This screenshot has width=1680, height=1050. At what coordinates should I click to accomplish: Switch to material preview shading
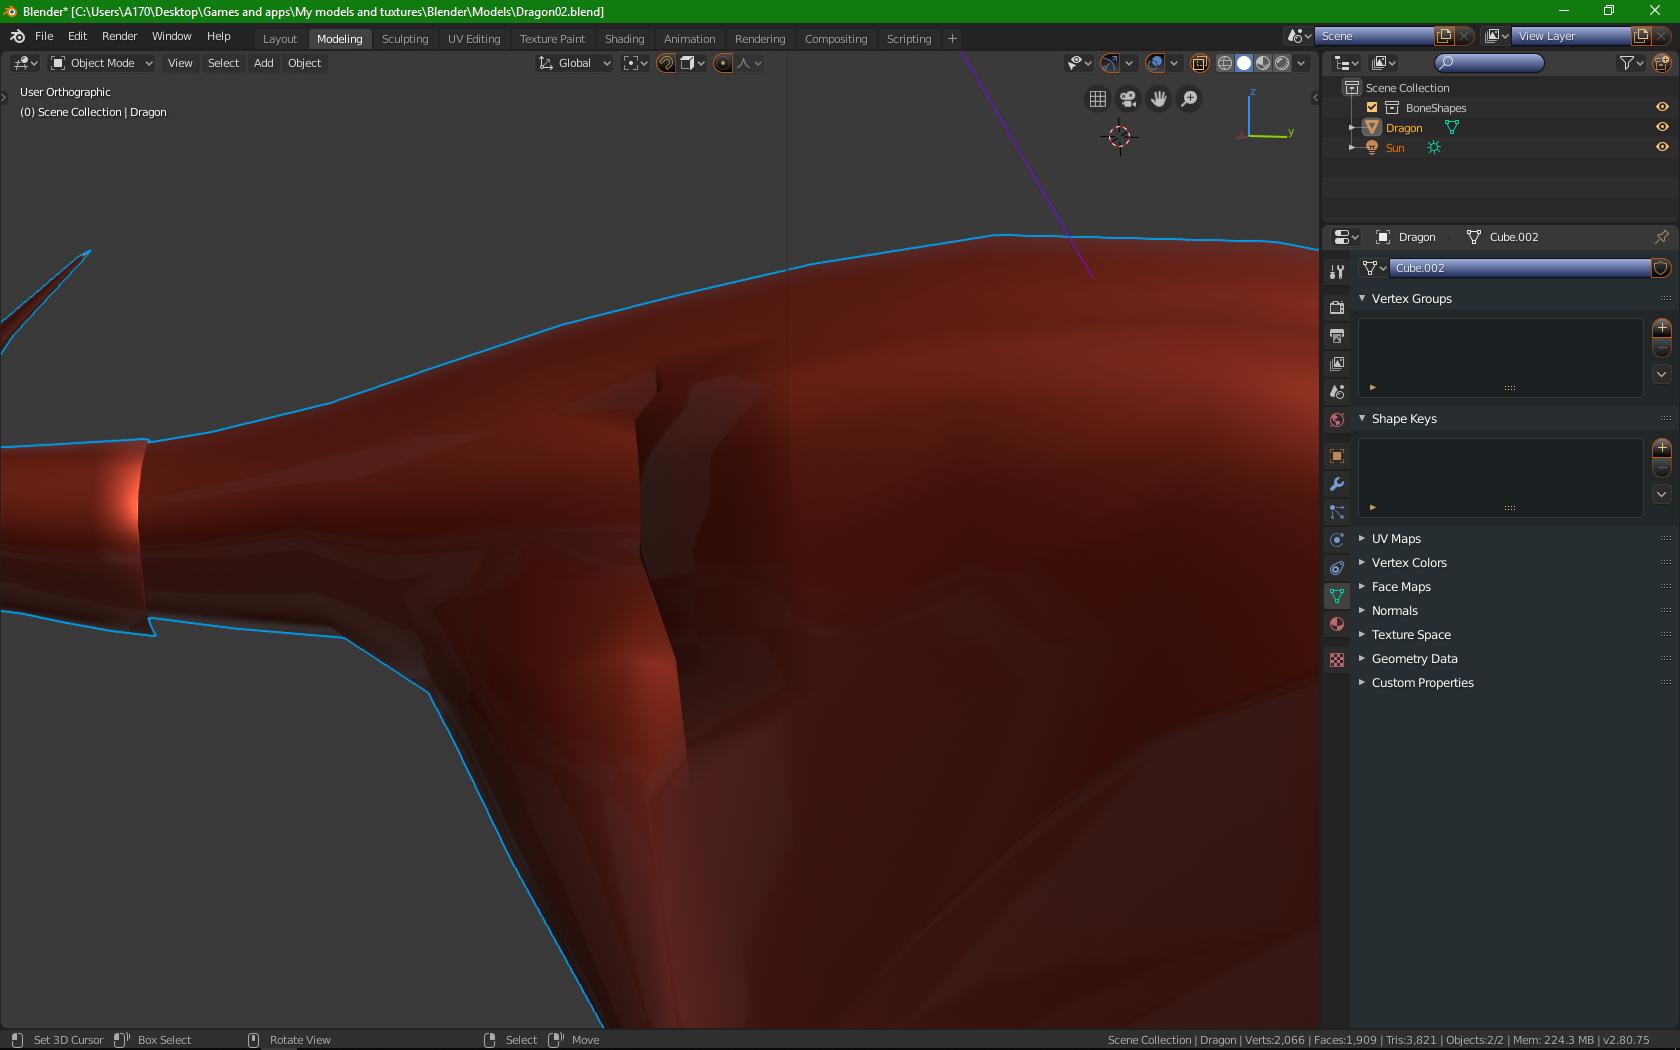(x=1263, y=63)
